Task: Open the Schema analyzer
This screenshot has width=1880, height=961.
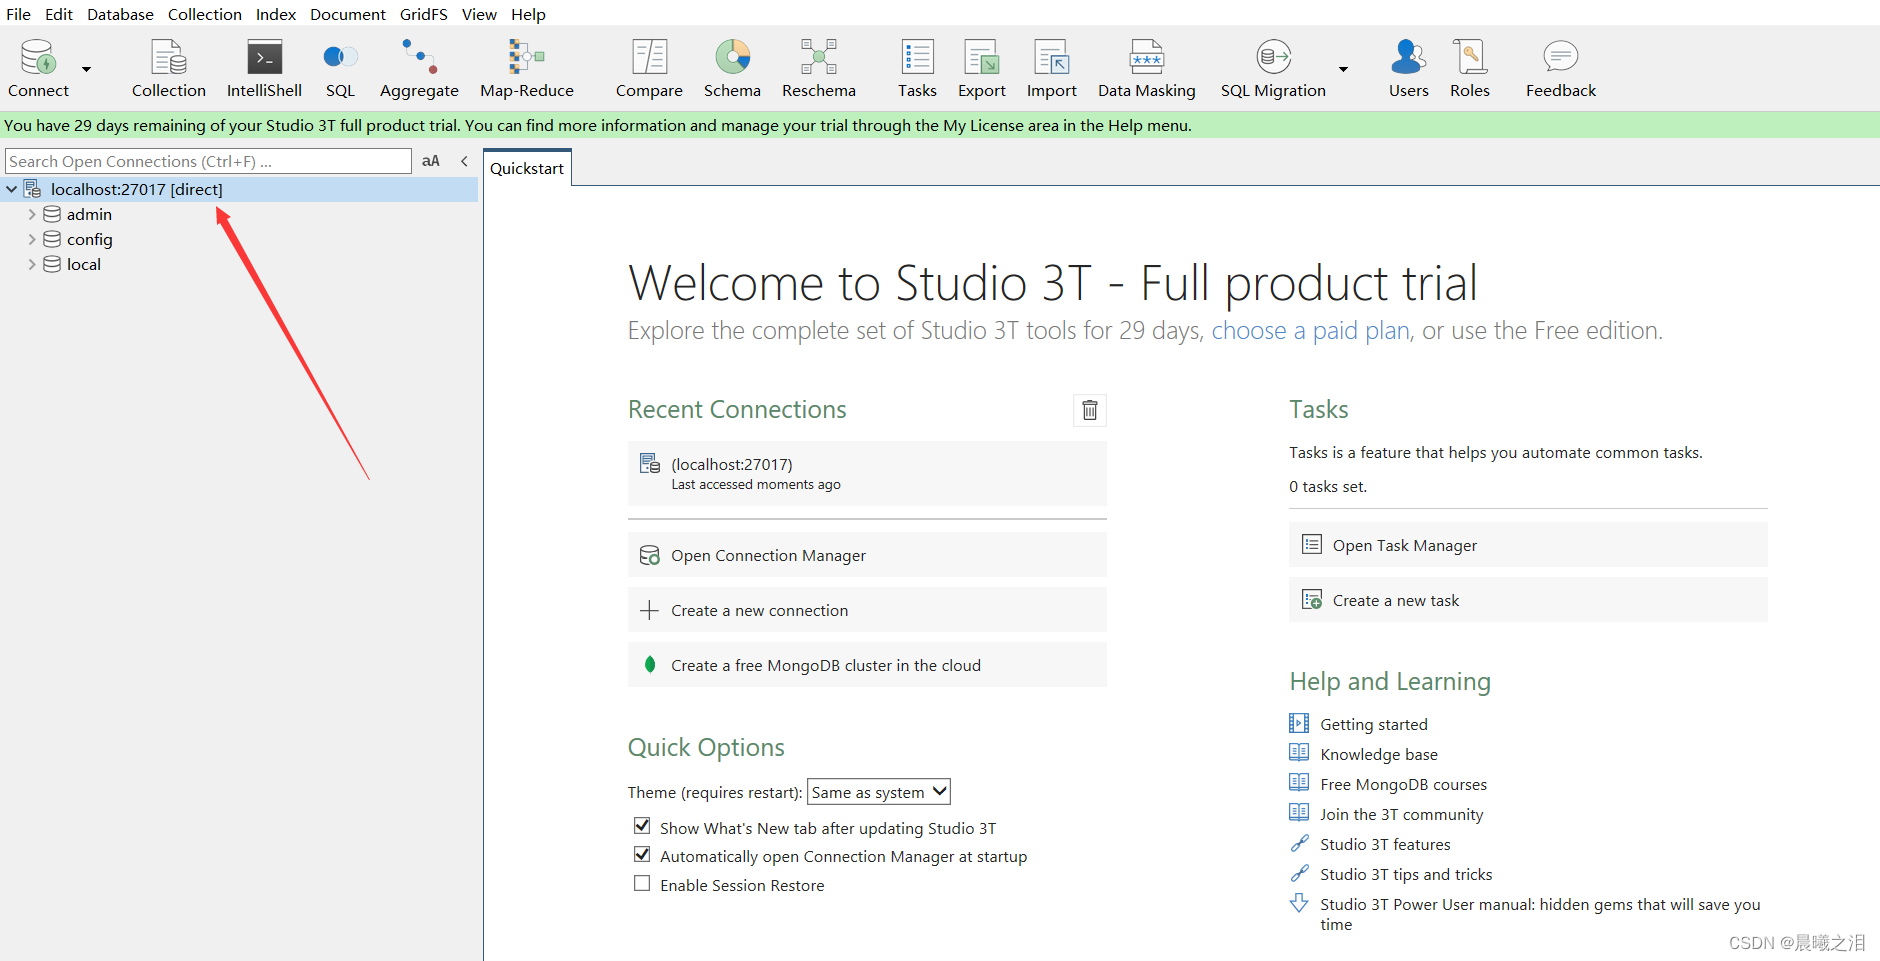Action: (732, 67)
